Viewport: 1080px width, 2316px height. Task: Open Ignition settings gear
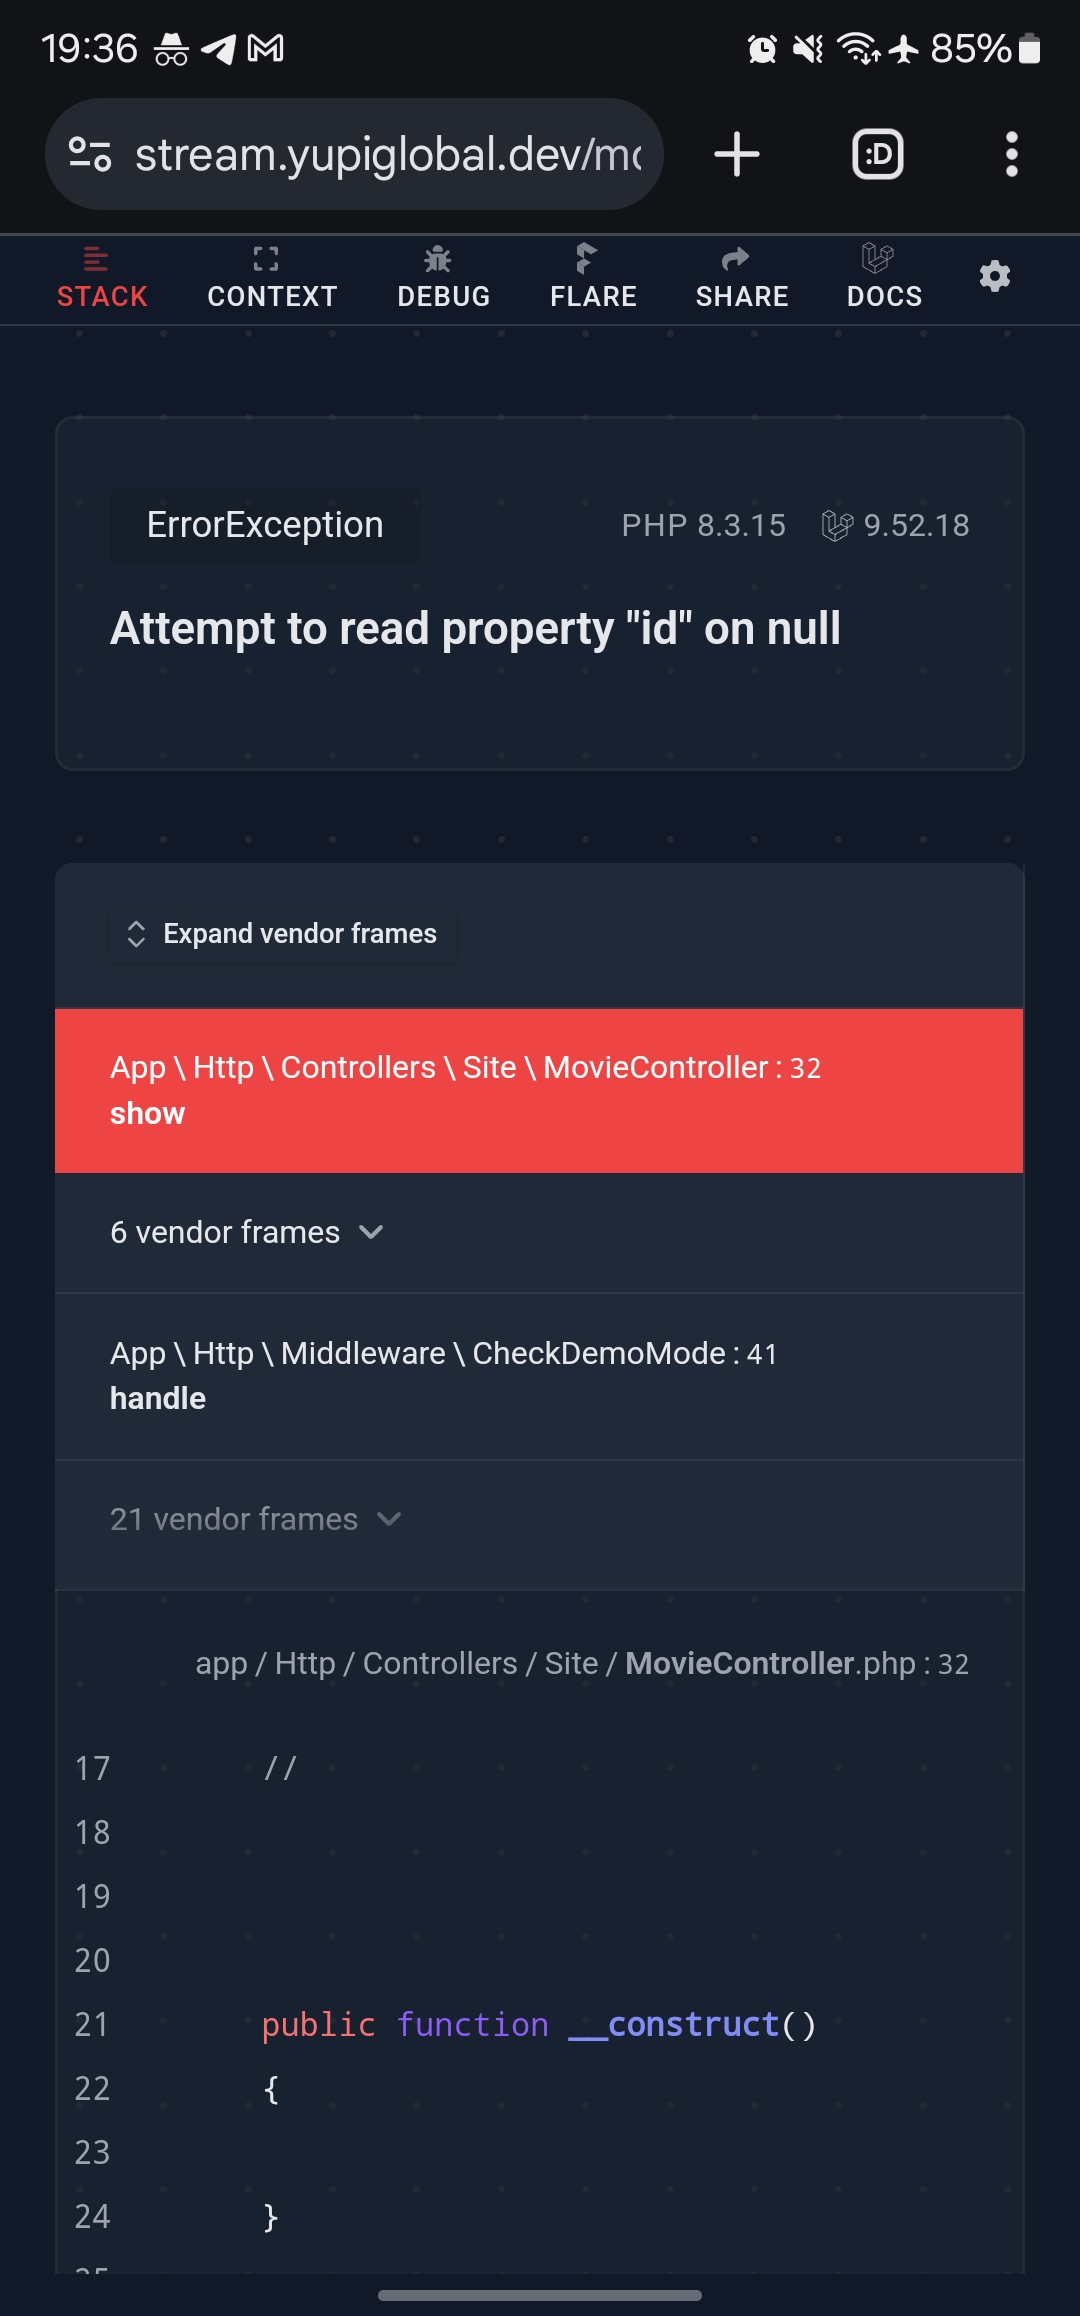coord(994,276)
